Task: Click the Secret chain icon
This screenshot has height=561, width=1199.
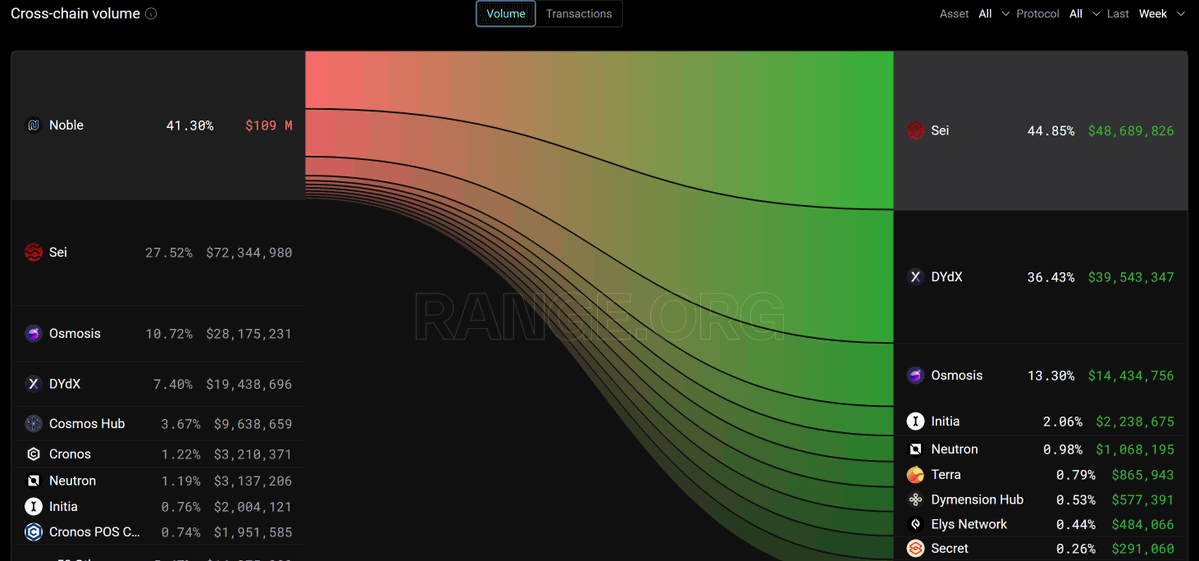Action: (915, 549)
